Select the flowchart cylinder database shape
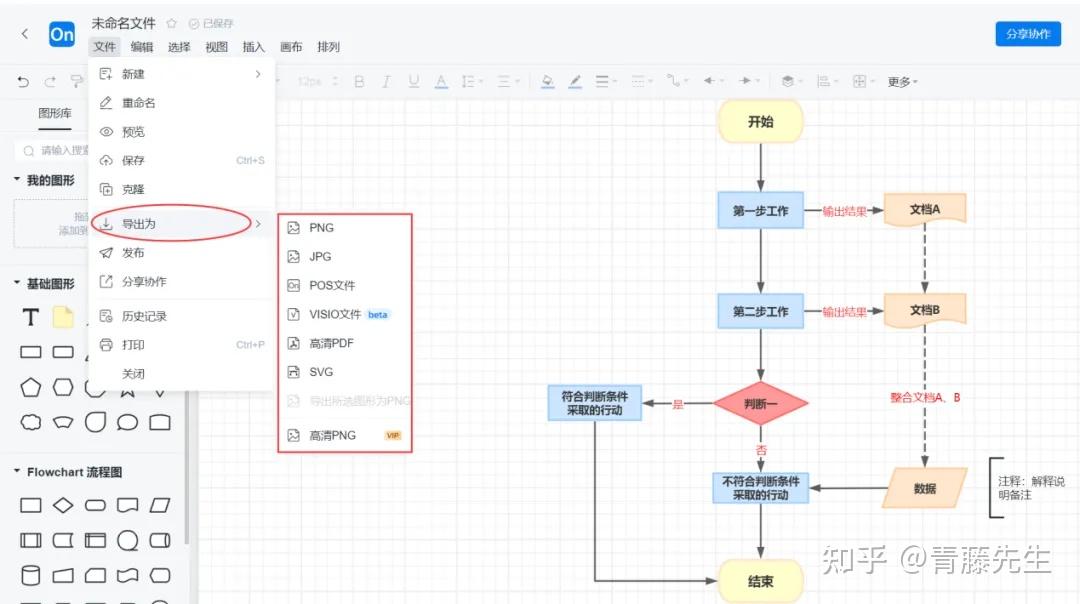This screenshot has width=1080, height=604. coord(30,575)
